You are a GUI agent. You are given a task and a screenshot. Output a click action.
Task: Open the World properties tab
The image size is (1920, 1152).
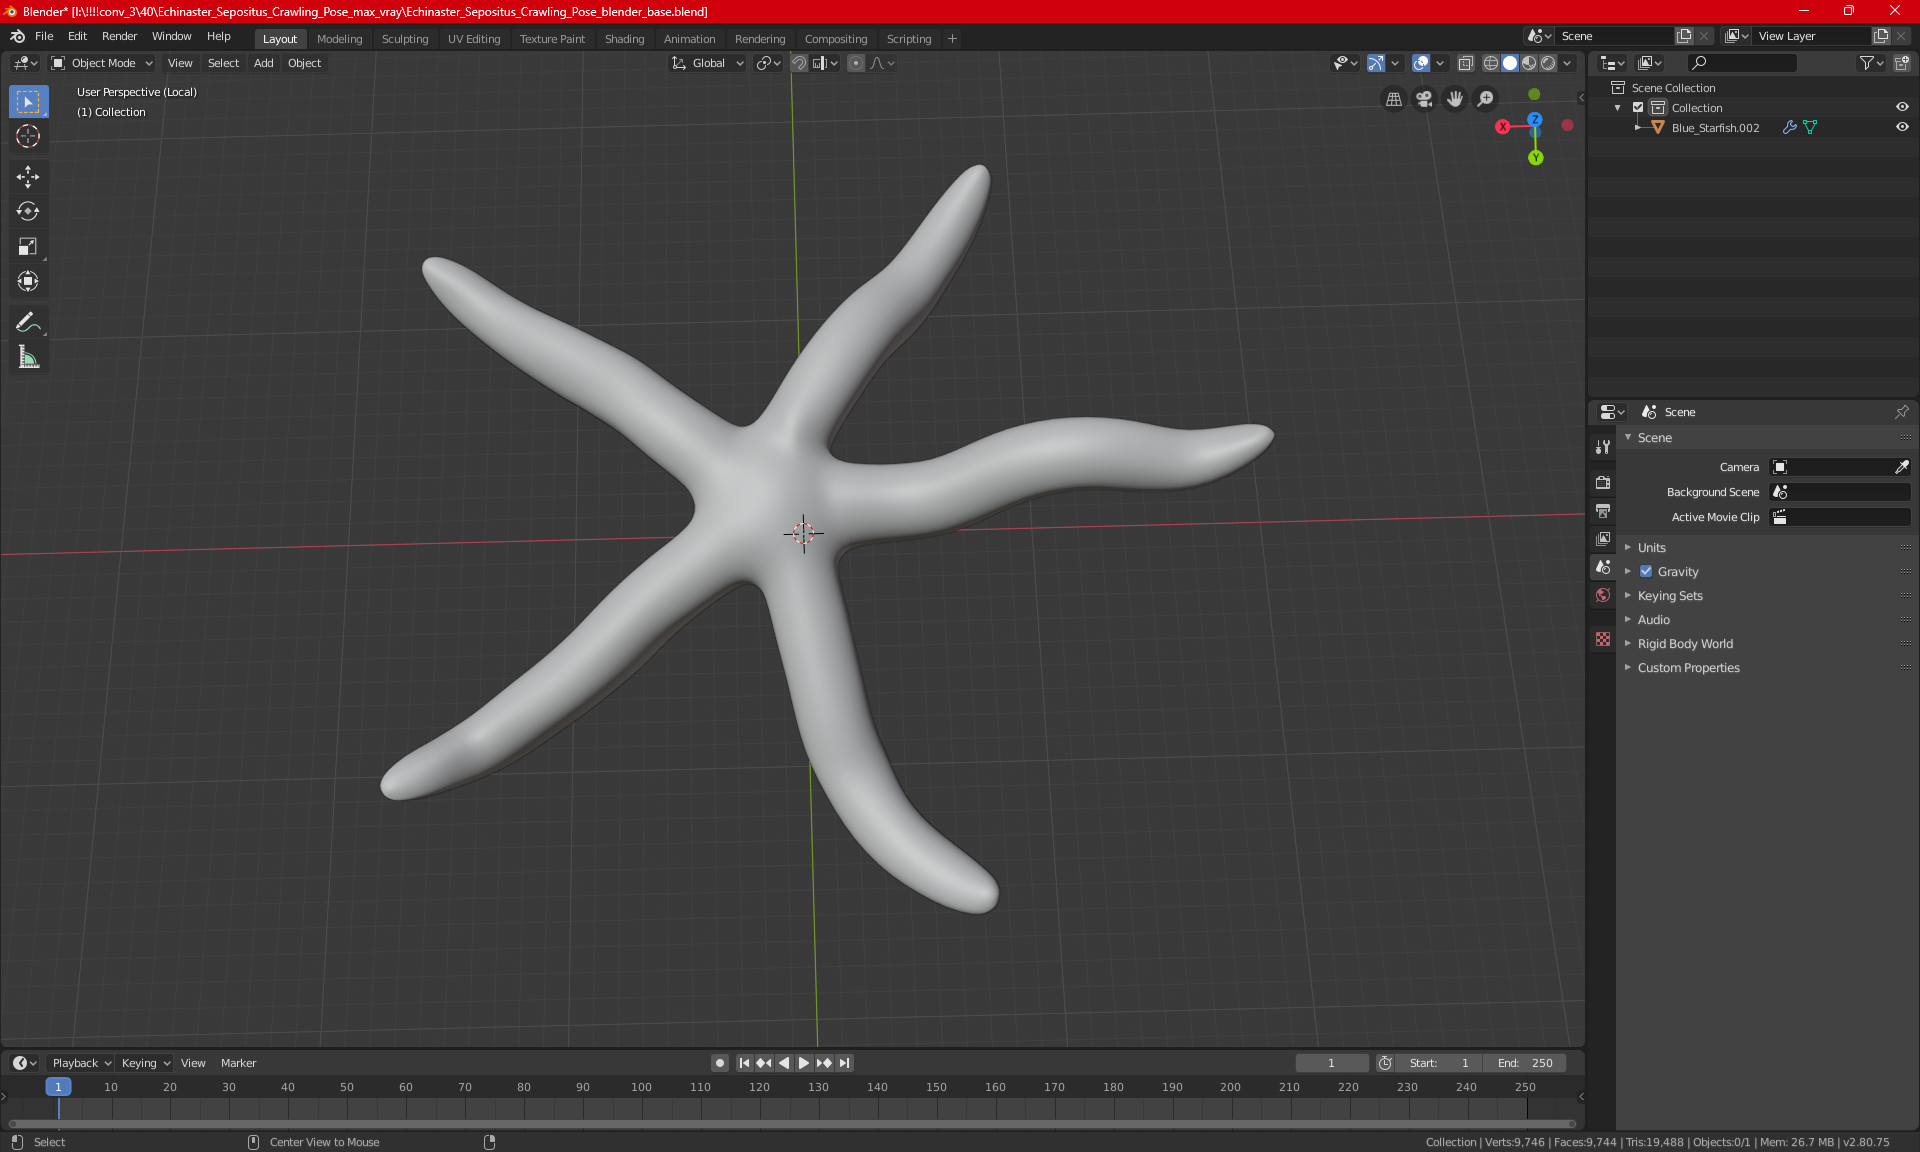(x=1603, y=595)
